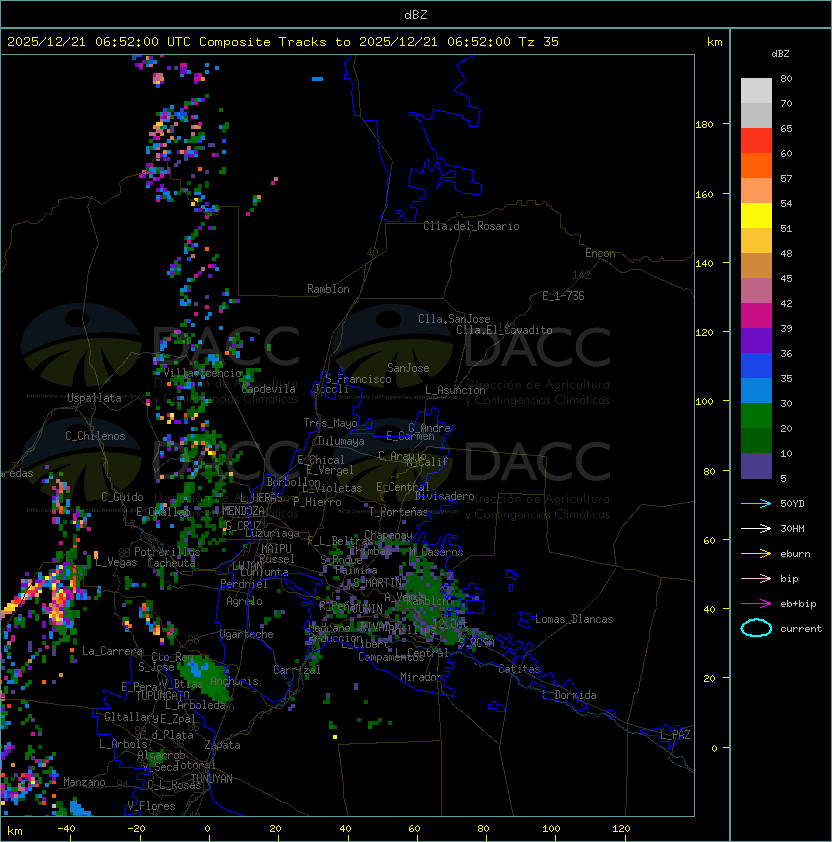Click the P_Hierro map label
The width and height of the screenshot is (832, 842).
coord(317,502)
